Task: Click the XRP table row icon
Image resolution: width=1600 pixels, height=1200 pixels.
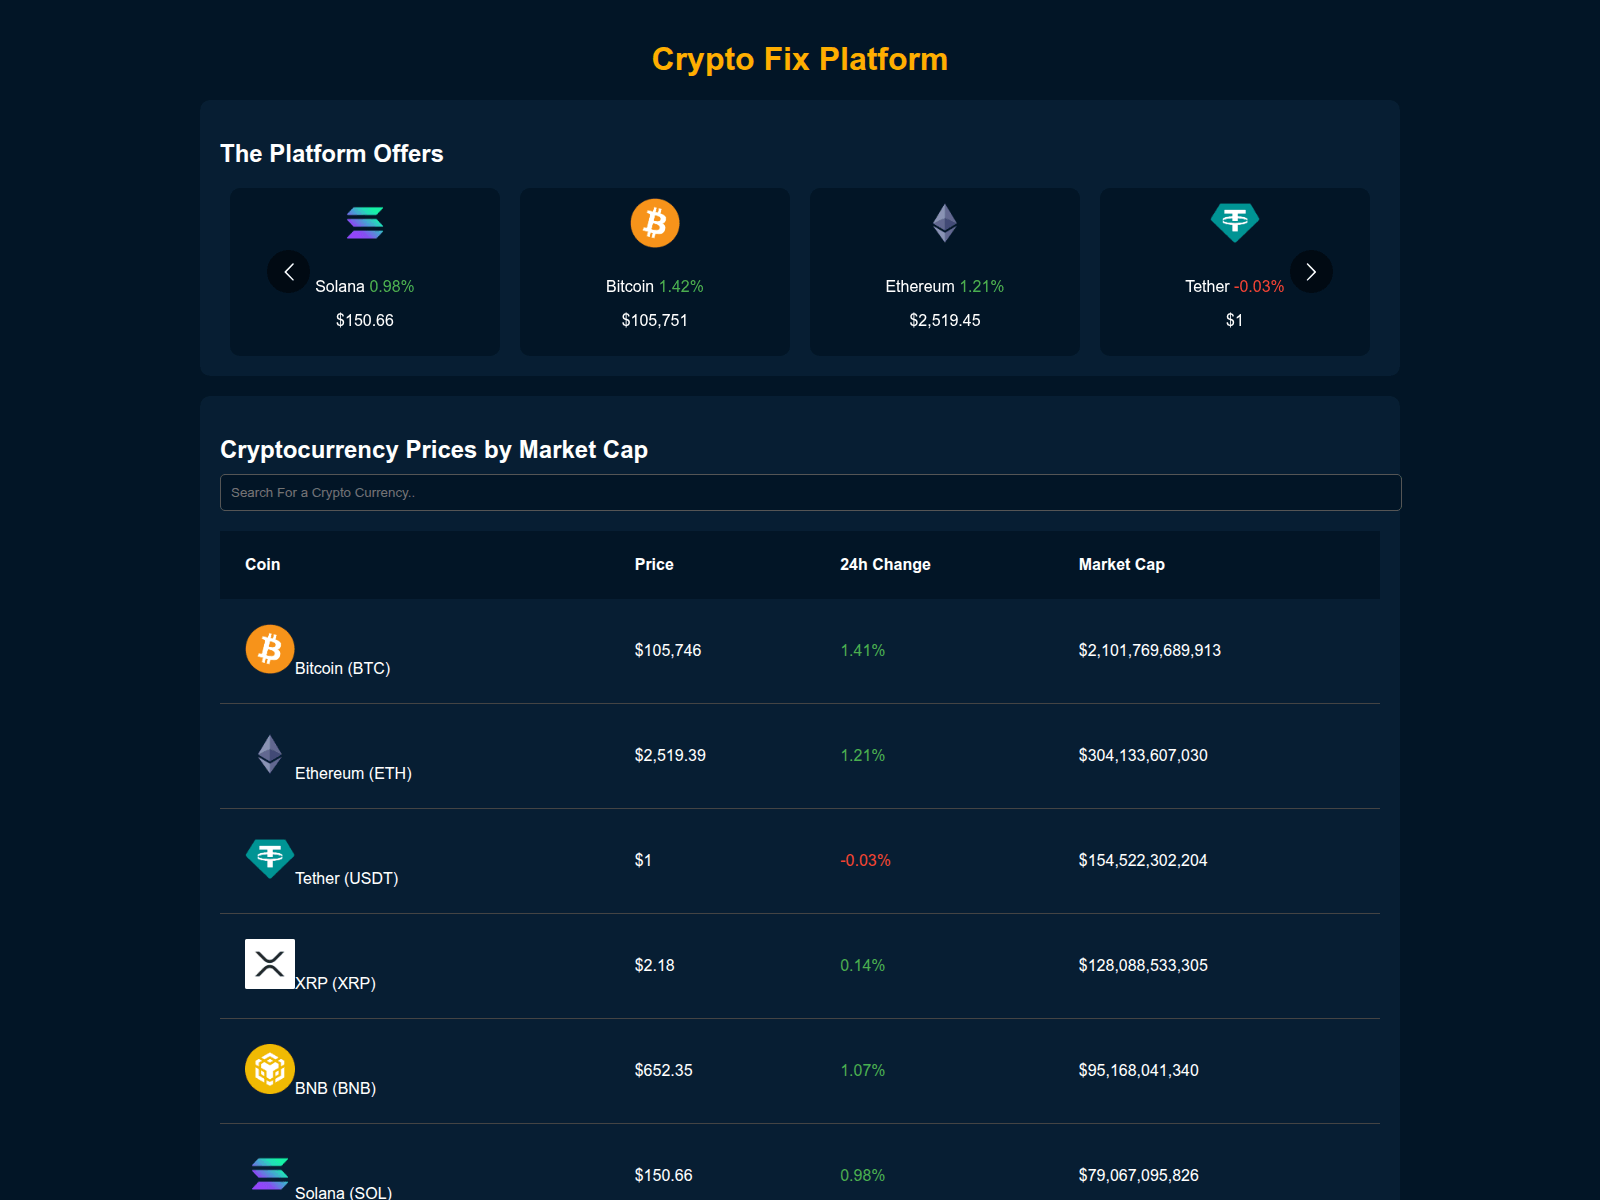Action: pos(270,964)
